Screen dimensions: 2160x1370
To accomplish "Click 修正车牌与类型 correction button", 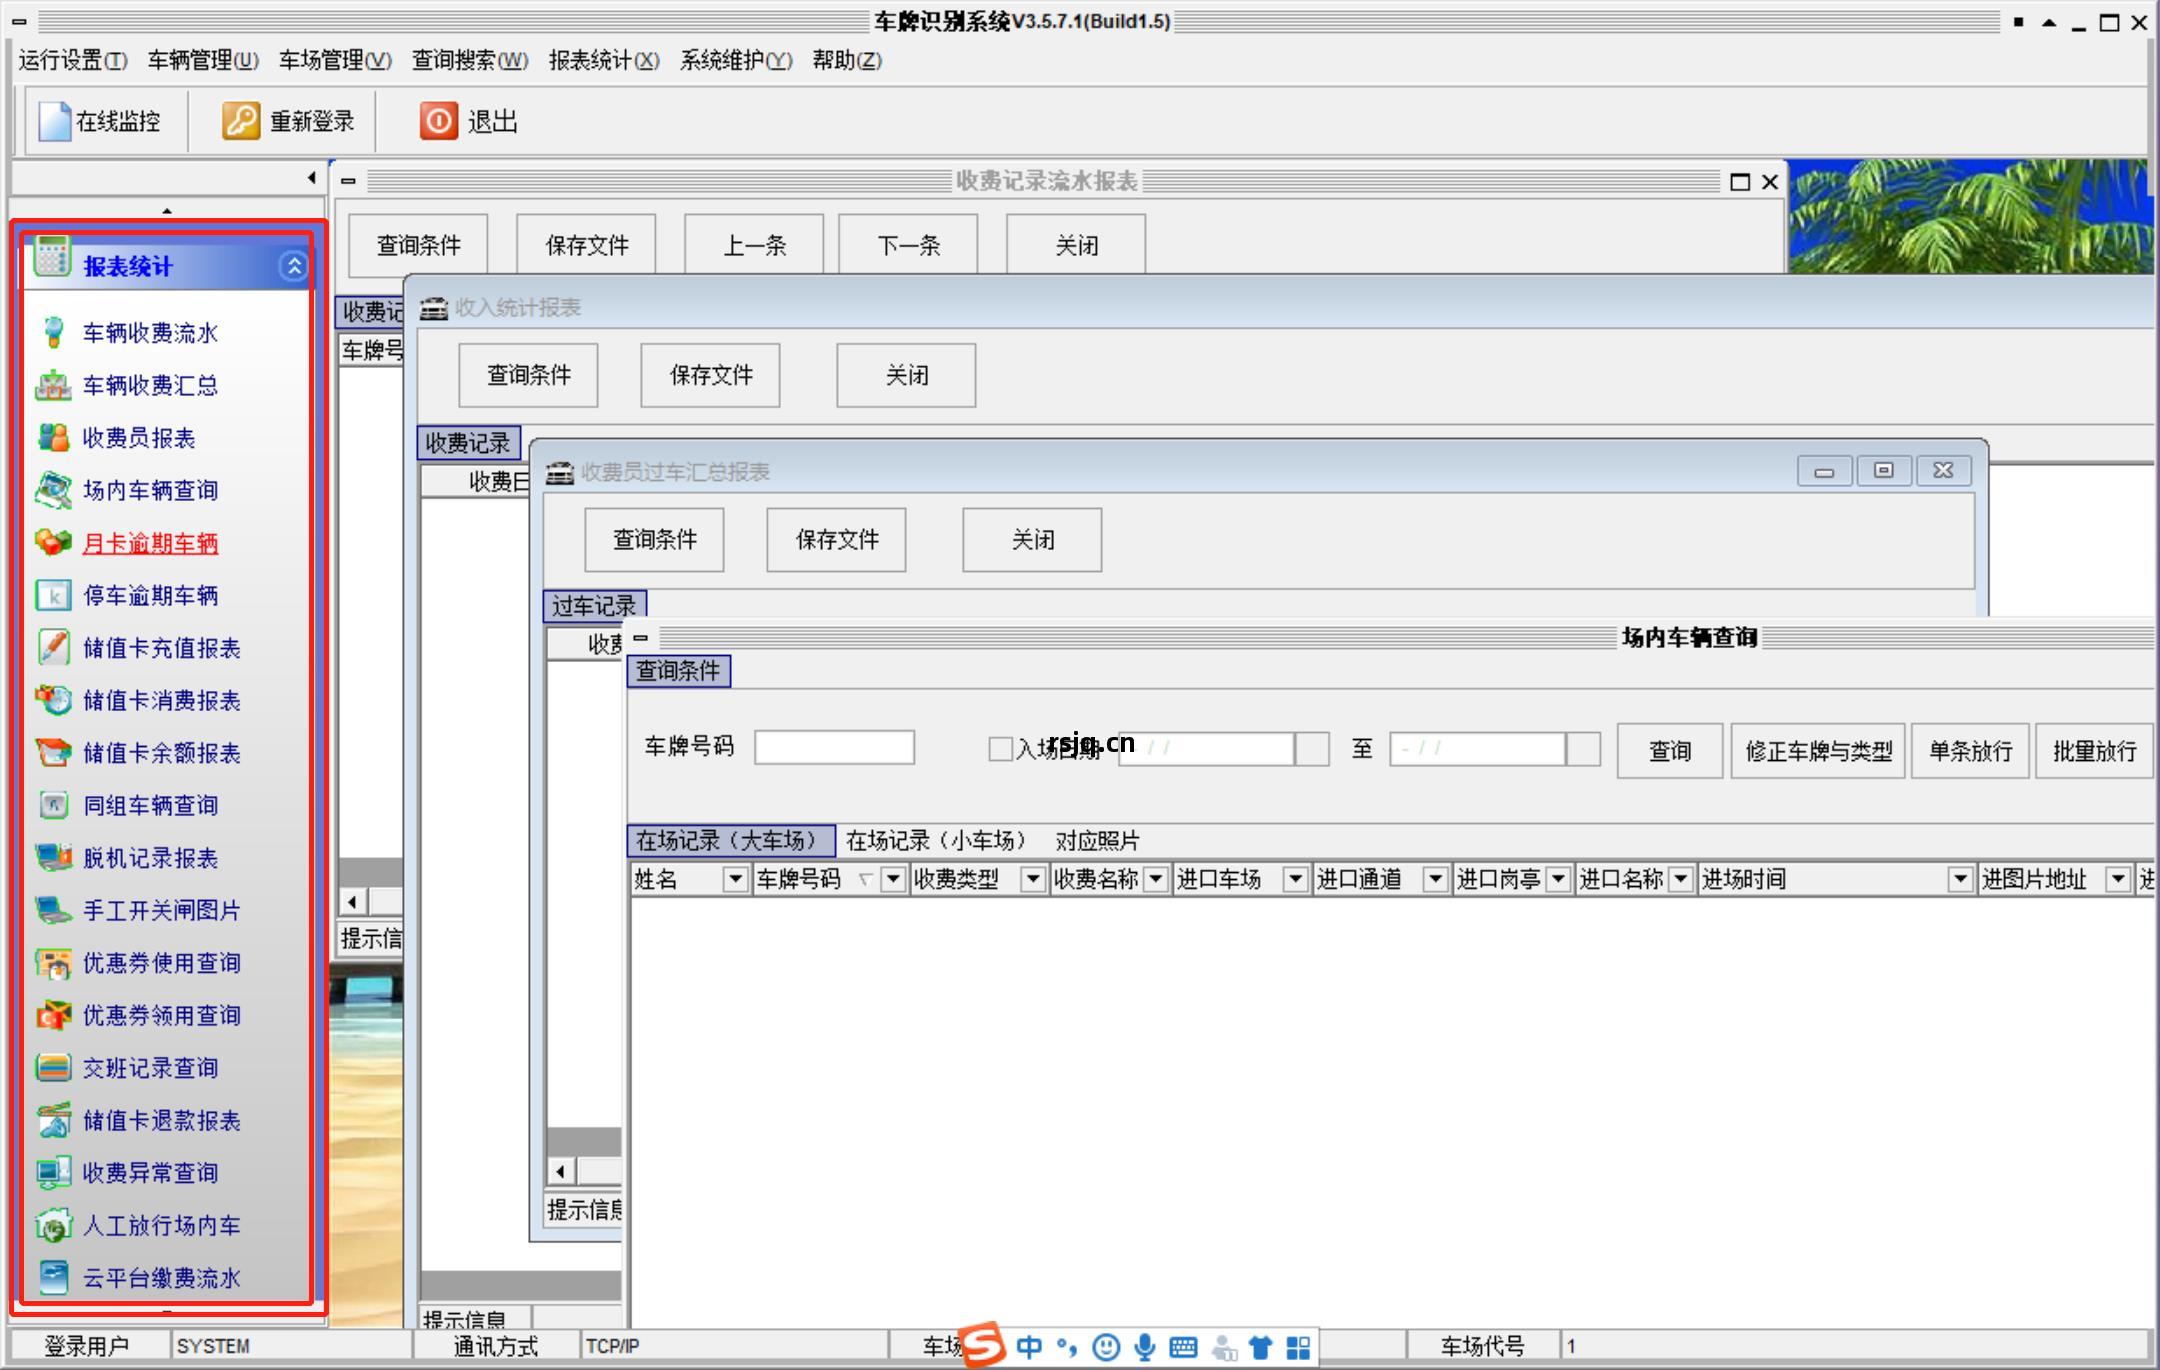I will (1816, 750).
